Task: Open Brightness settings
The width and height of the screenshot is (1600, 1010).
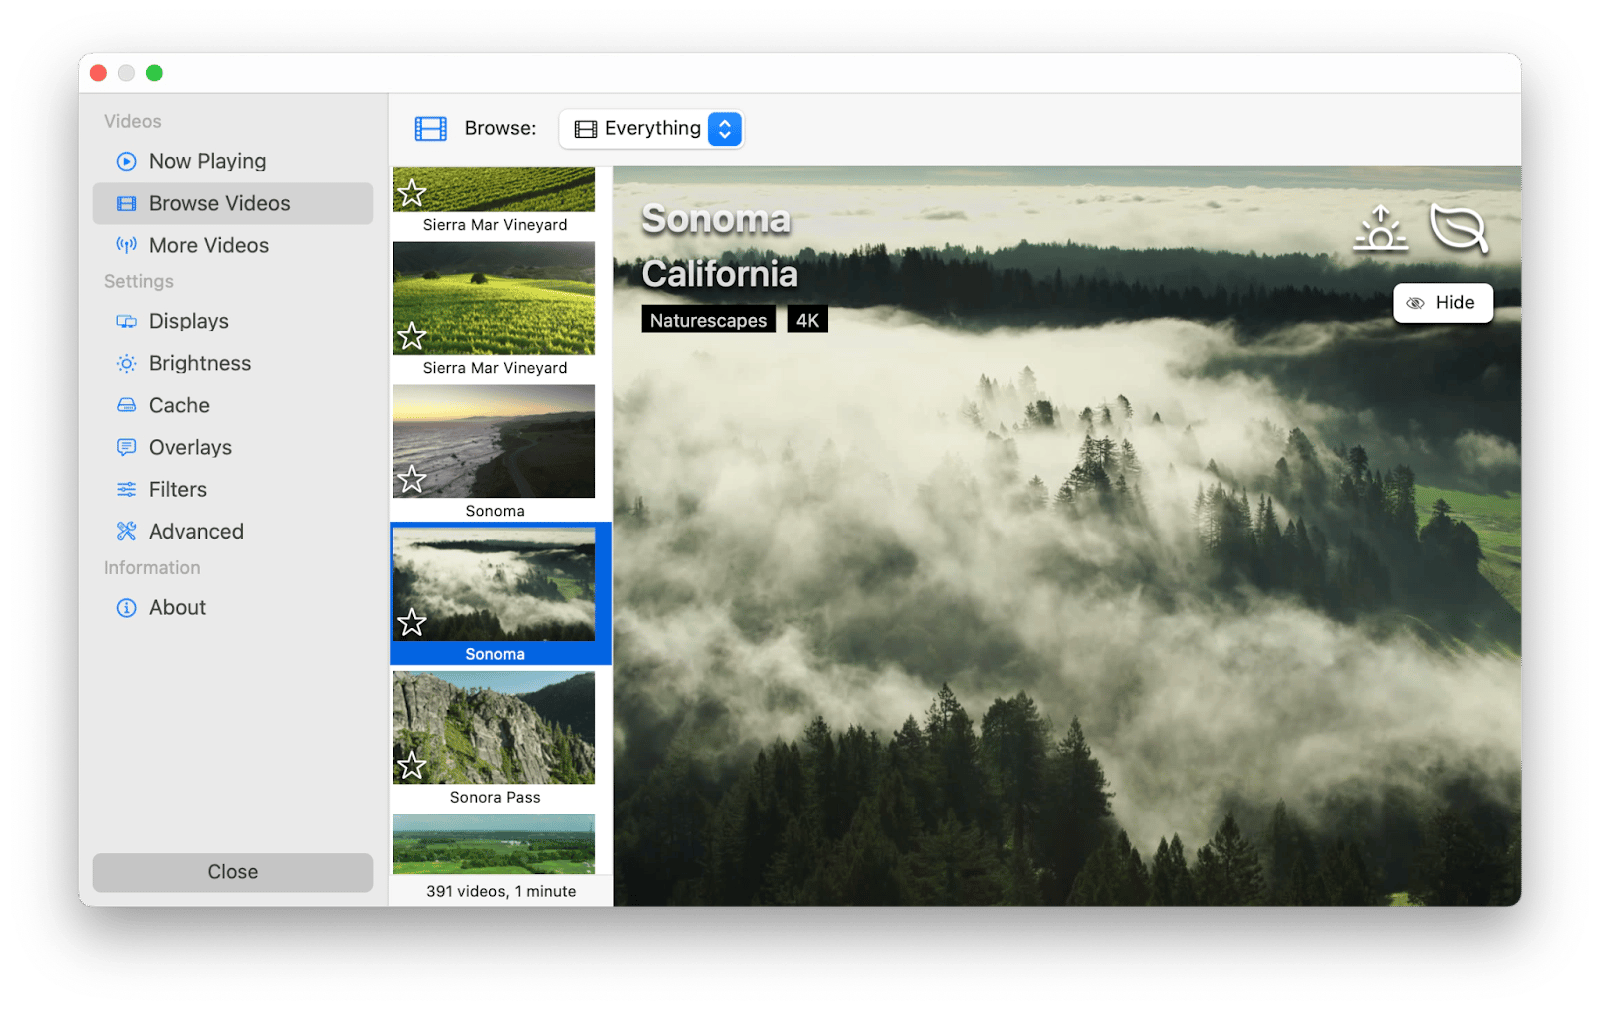Action: pos(232,363)
